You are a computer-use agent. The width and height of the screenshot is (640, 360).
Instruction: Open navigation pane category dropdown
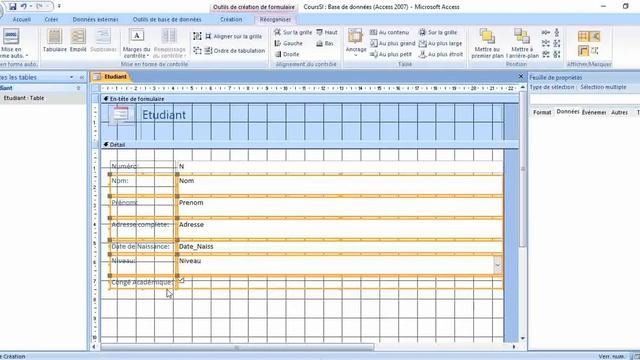71,77
